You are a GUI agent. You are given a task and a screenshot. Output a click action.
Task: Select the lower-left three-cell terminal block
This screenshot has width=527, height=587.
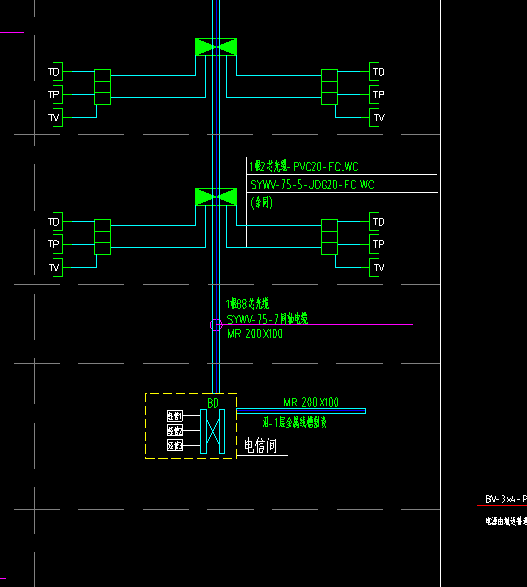[103, 237]
